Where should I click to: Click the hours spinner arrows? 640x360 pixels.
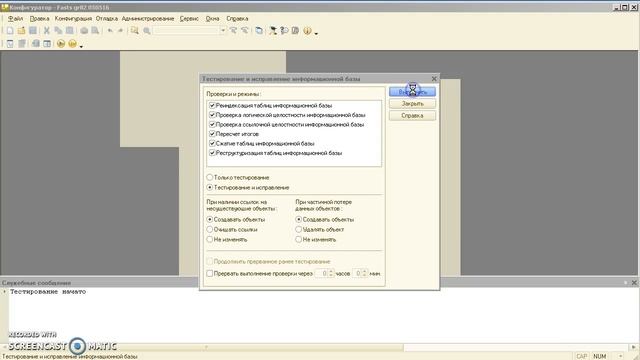[331, 273]
